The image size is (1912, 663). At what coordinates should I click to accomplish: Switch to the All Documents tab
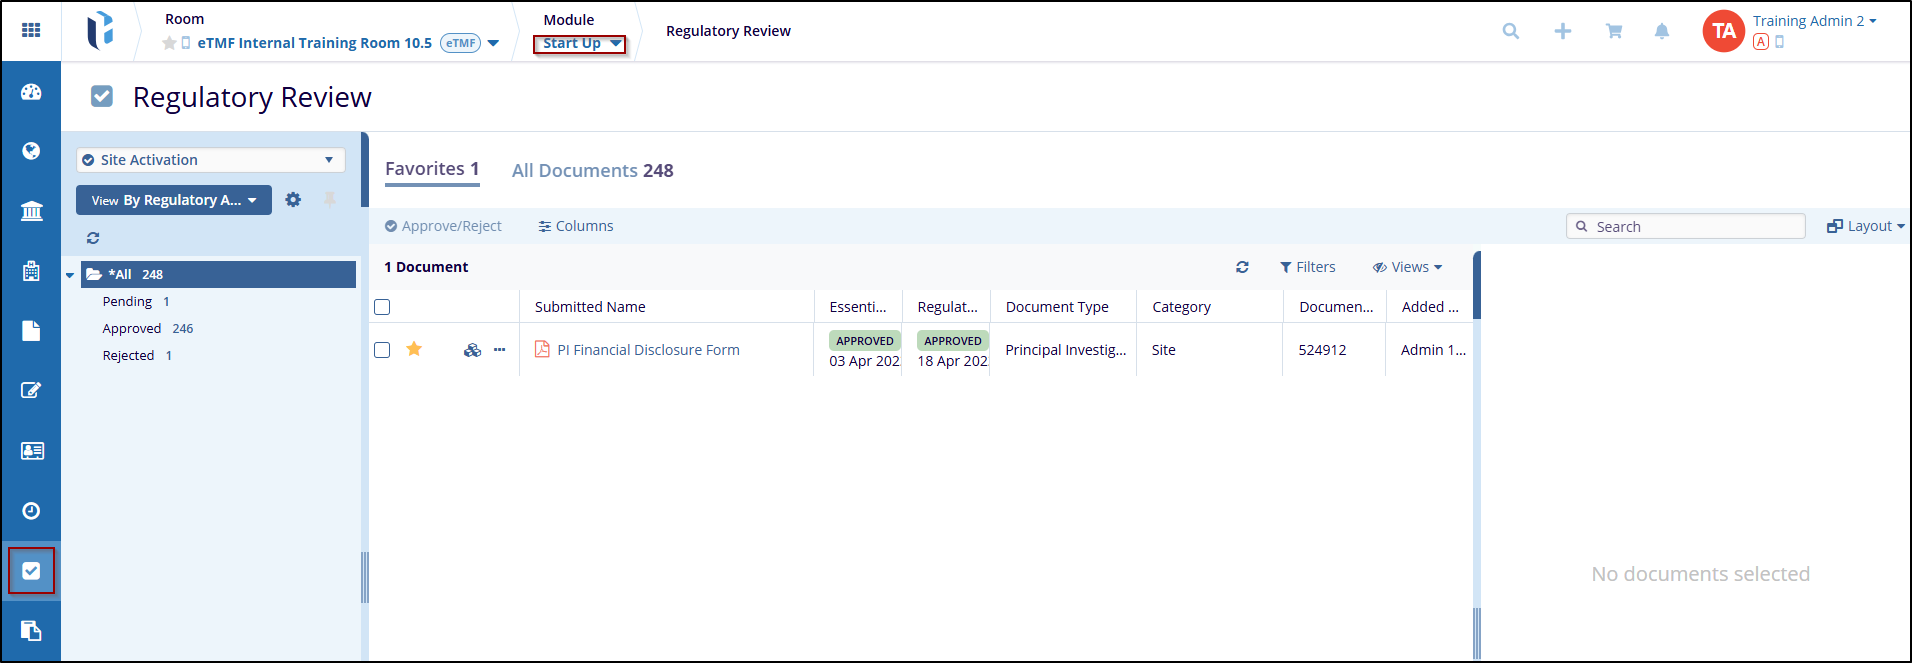[x=592, y=171]
